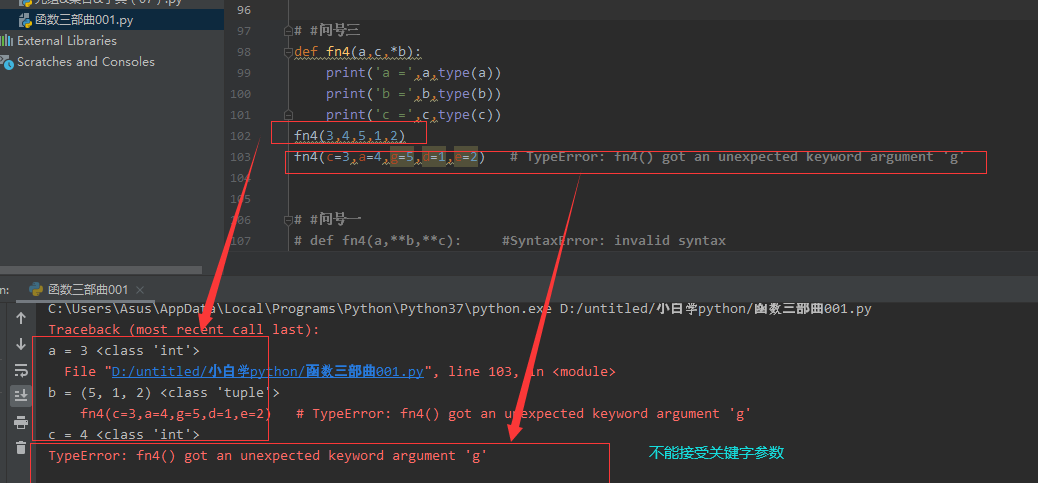Viewport: 1038px width, 483px height.
Task: Click gutter line number 102
Action: (x=241, y=136)
